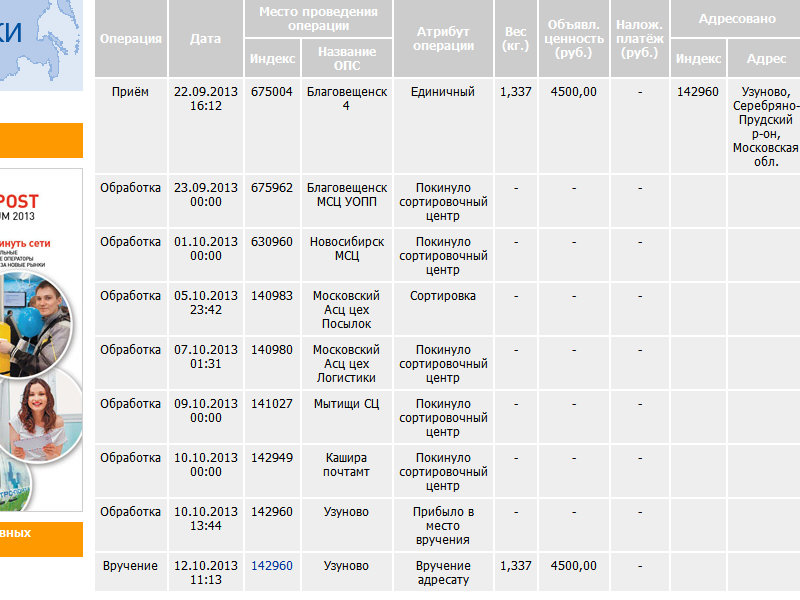Open the blue 142960 index link
Image resolution: width=800 pixels, height=600 pixels.
(x=271, y=565)
